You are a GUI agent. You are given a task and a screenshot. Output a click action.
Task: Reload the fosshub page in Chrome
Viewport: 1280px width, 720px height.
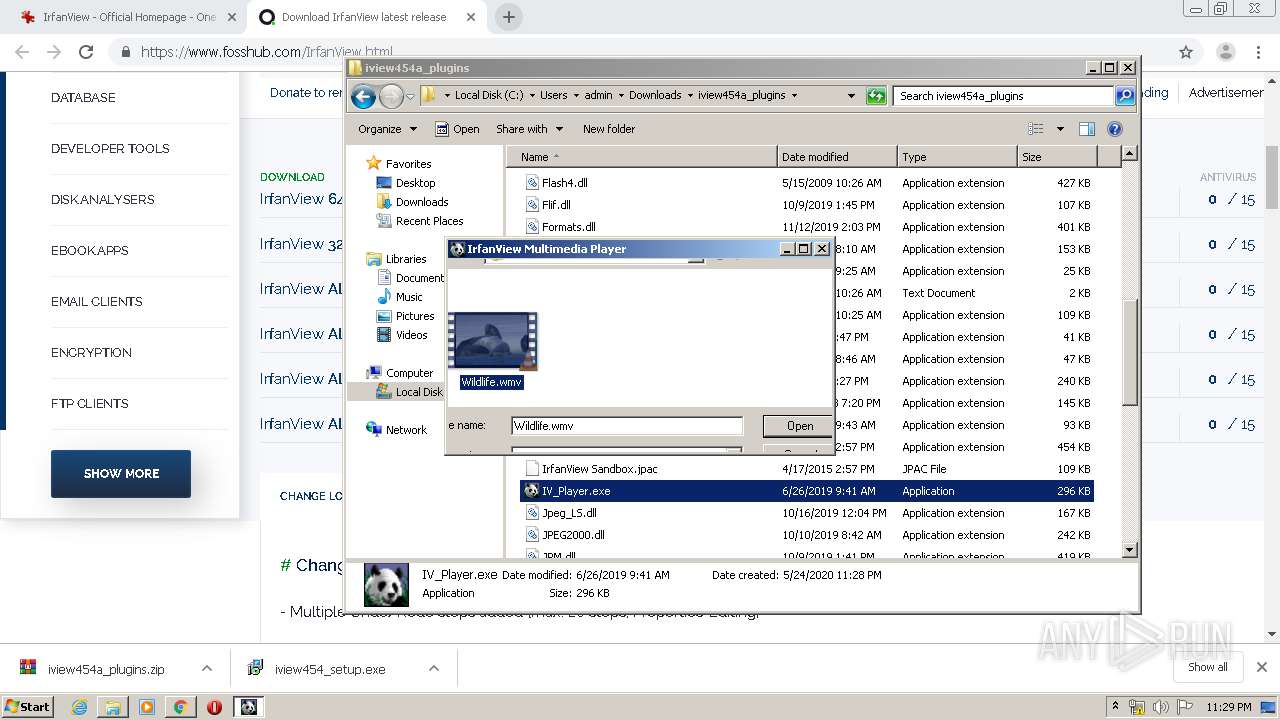86,52
